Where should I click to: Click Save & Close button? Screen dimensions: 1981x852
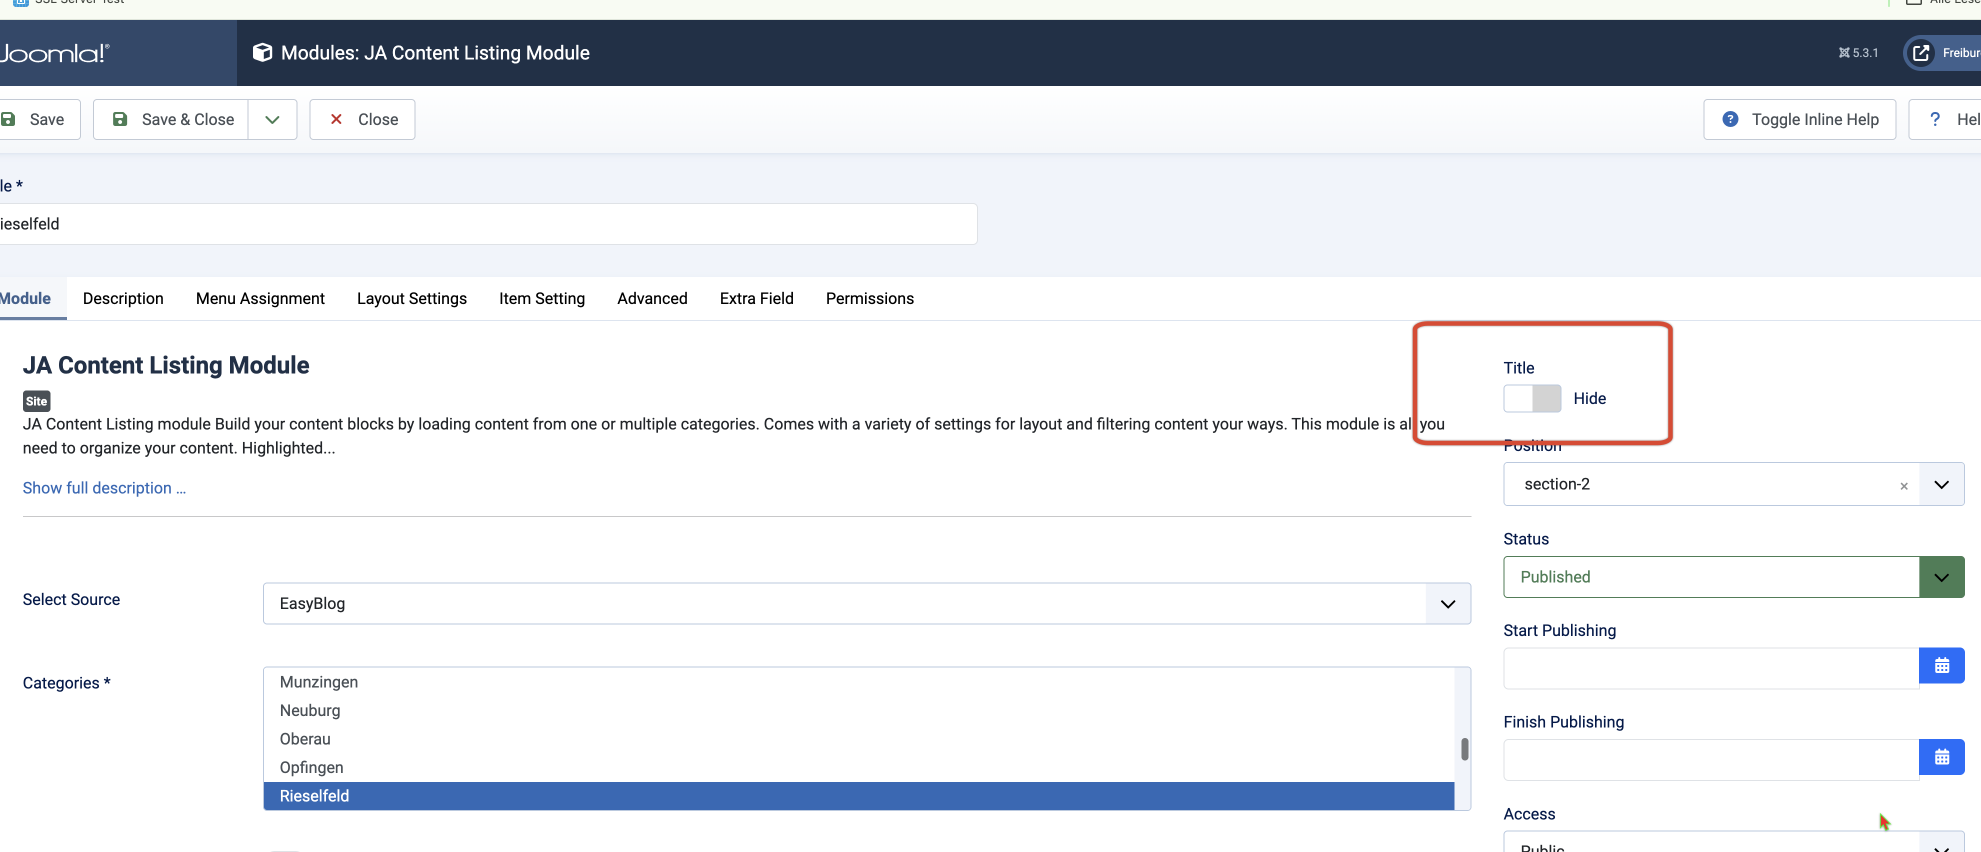click(171, 120)
